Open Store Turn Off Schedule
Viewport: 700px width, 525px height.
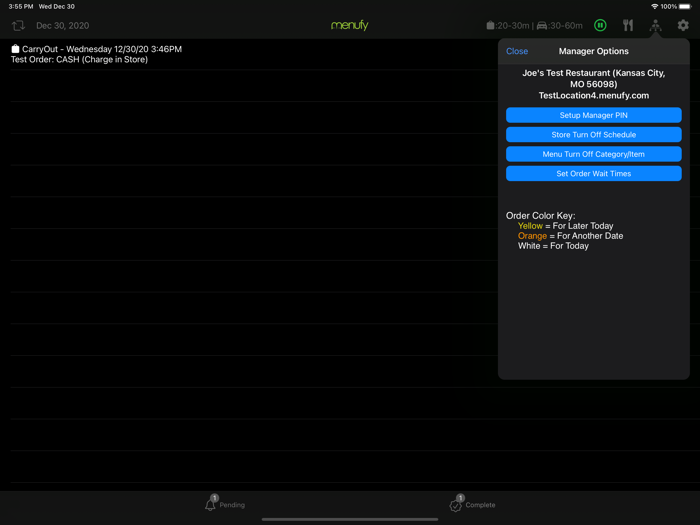pos(593,134)
